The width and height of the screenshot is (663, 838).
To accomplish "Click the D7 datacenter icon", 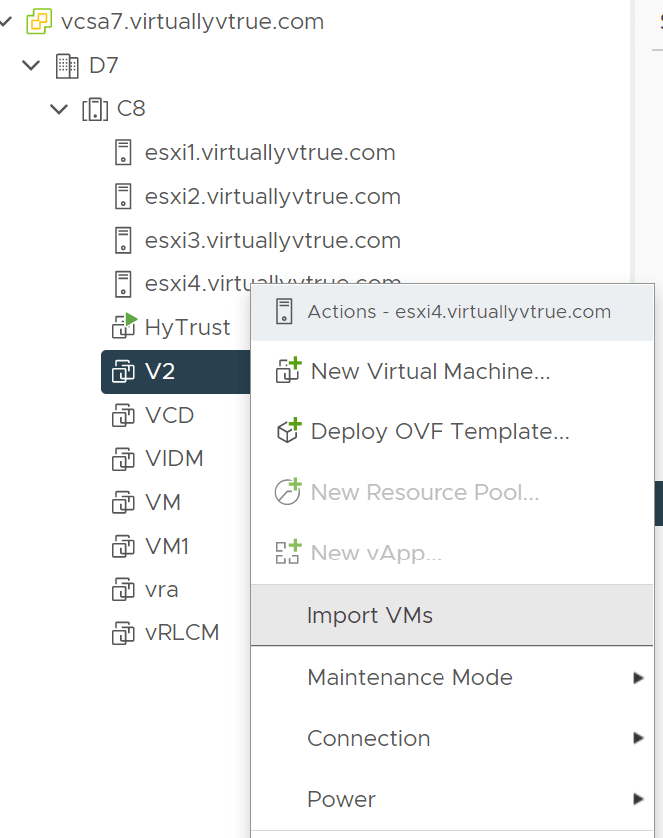I will [67, 66].
